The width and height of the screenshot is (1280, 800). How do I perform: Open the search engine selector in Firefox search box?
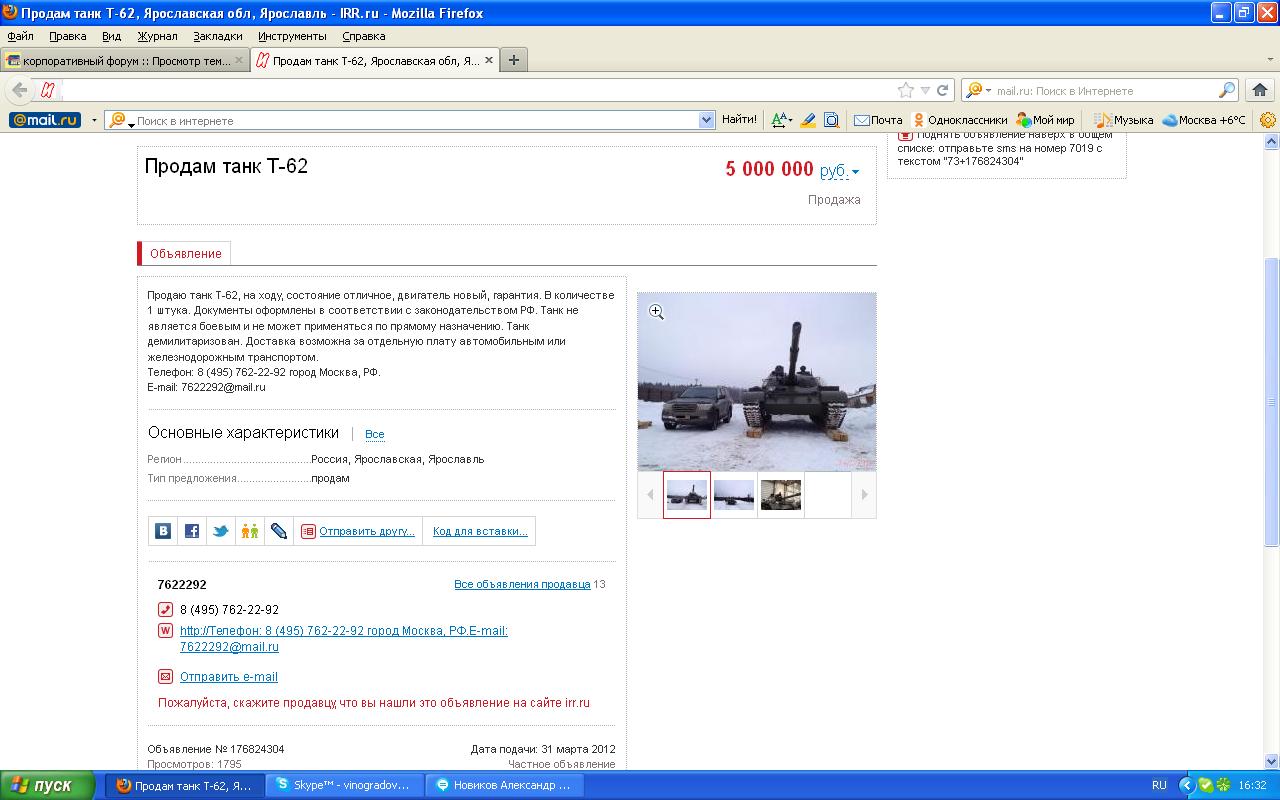point(977,90)
